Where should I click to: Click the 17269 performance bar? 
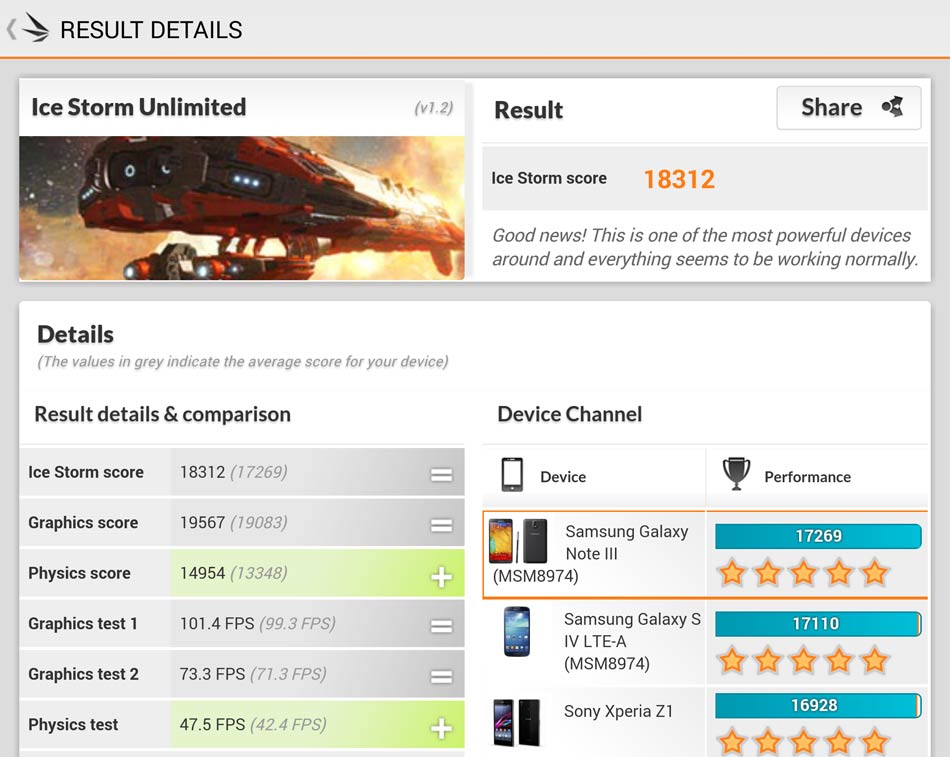tap(818, 536)
